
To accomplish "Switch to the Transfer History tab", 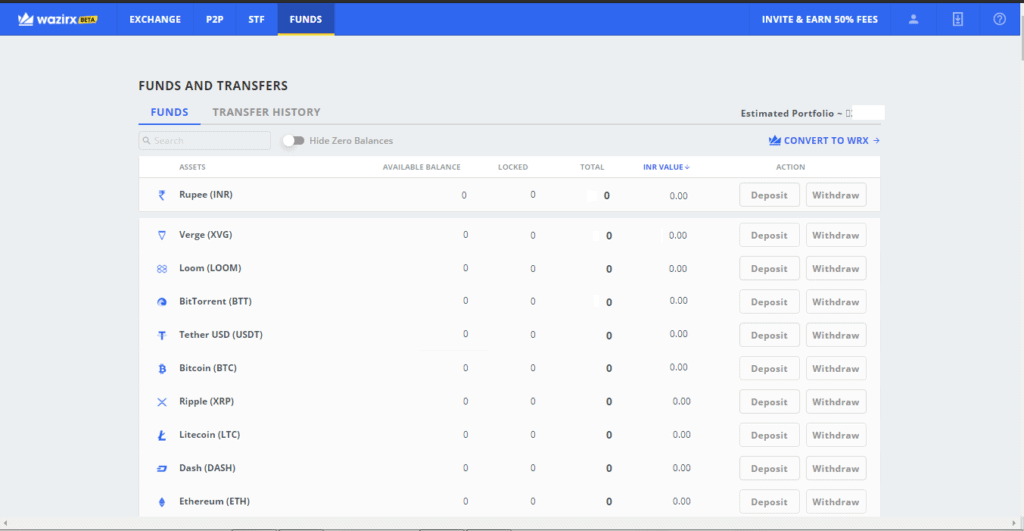I will point(266,112).
